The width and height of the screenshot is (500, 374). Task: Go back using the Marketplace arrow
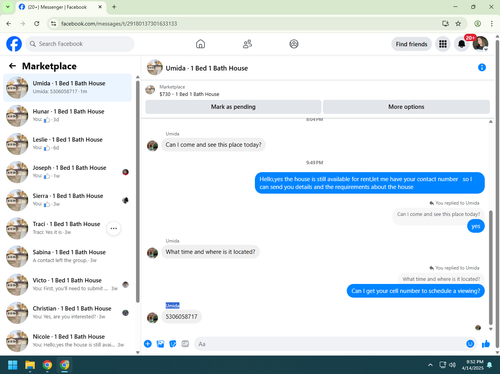(12, 66)
